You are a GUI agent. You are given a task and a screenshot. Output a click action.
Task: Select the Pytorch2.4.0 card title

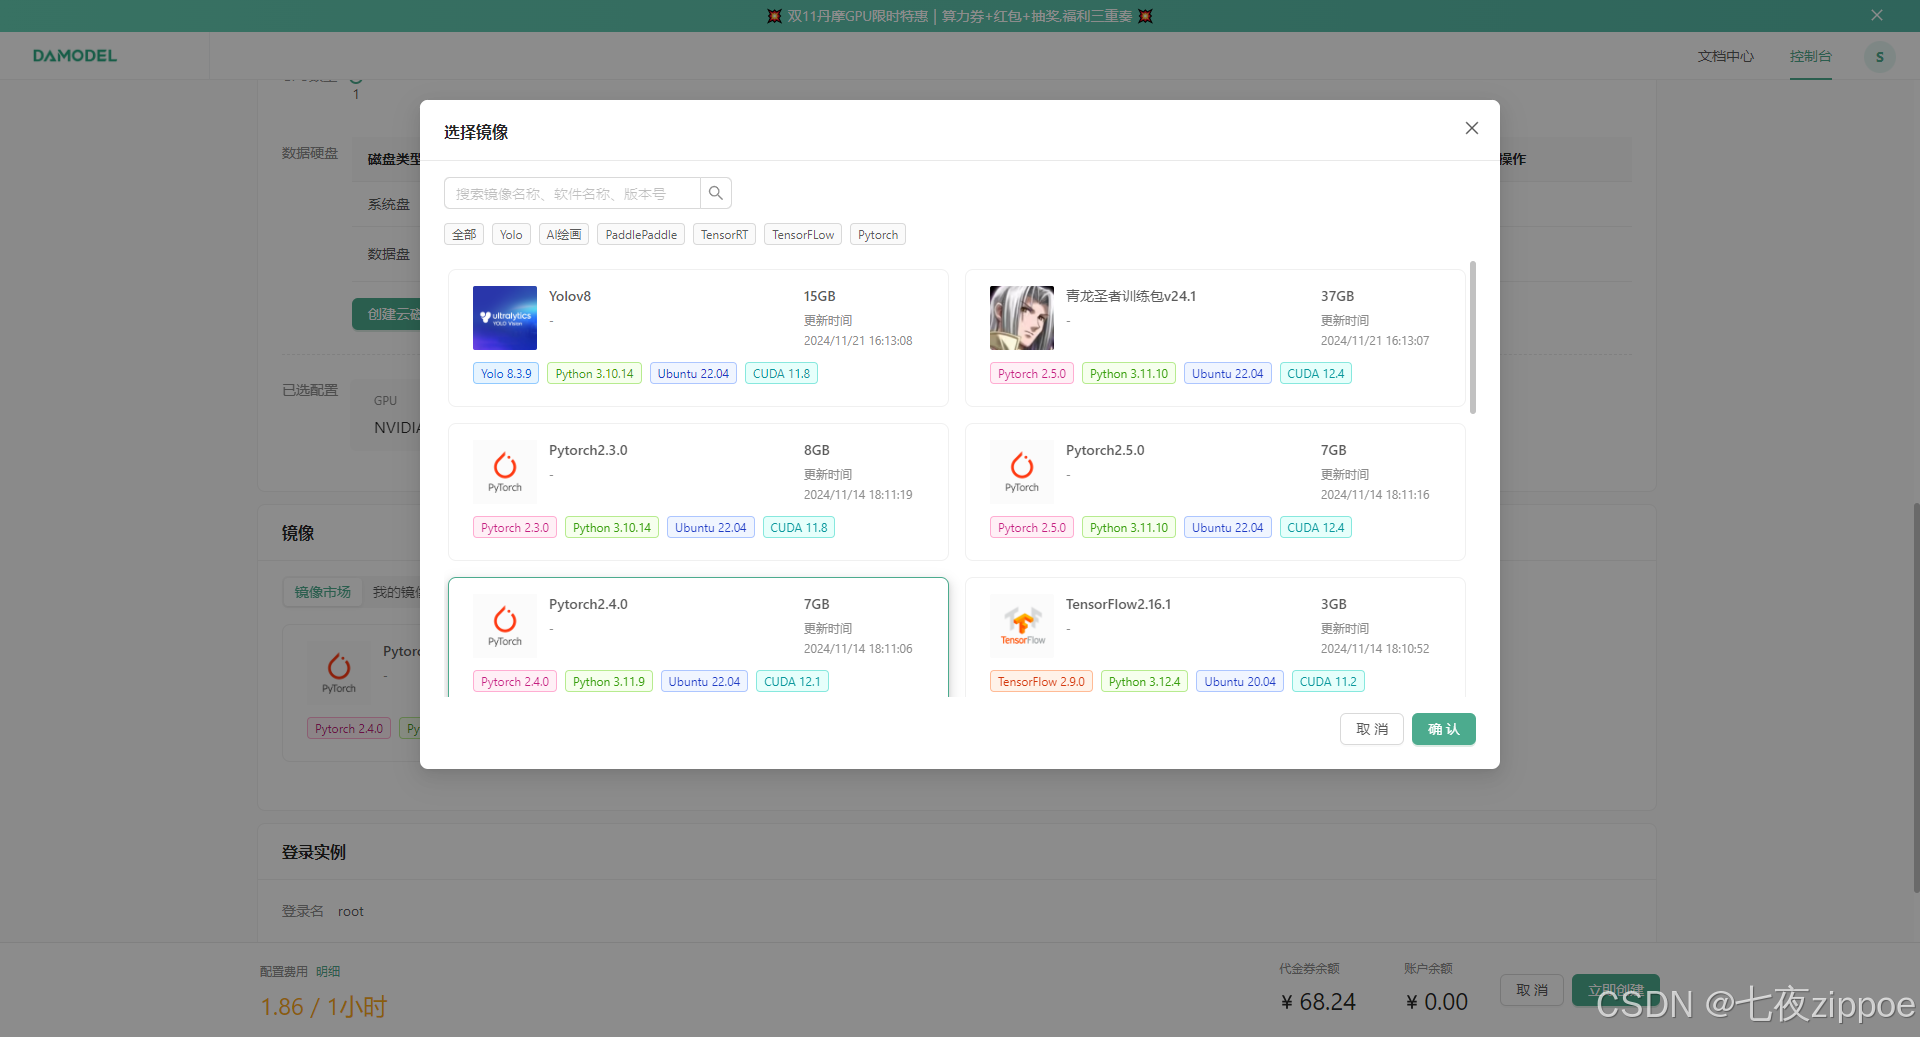(588, 604)
